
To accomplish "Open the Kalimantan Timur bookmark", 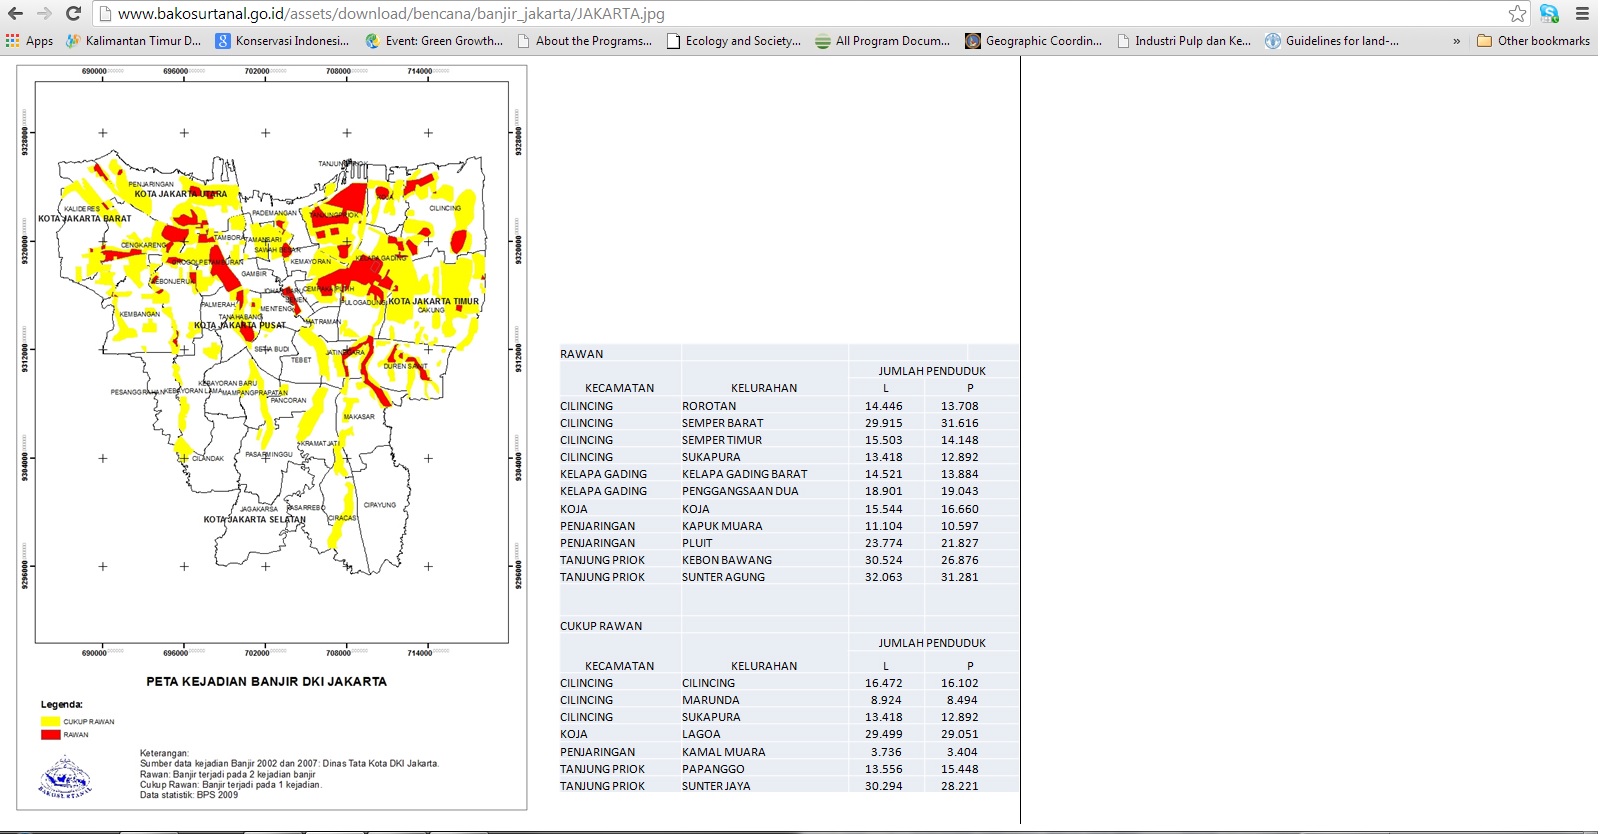I will 133,41.
